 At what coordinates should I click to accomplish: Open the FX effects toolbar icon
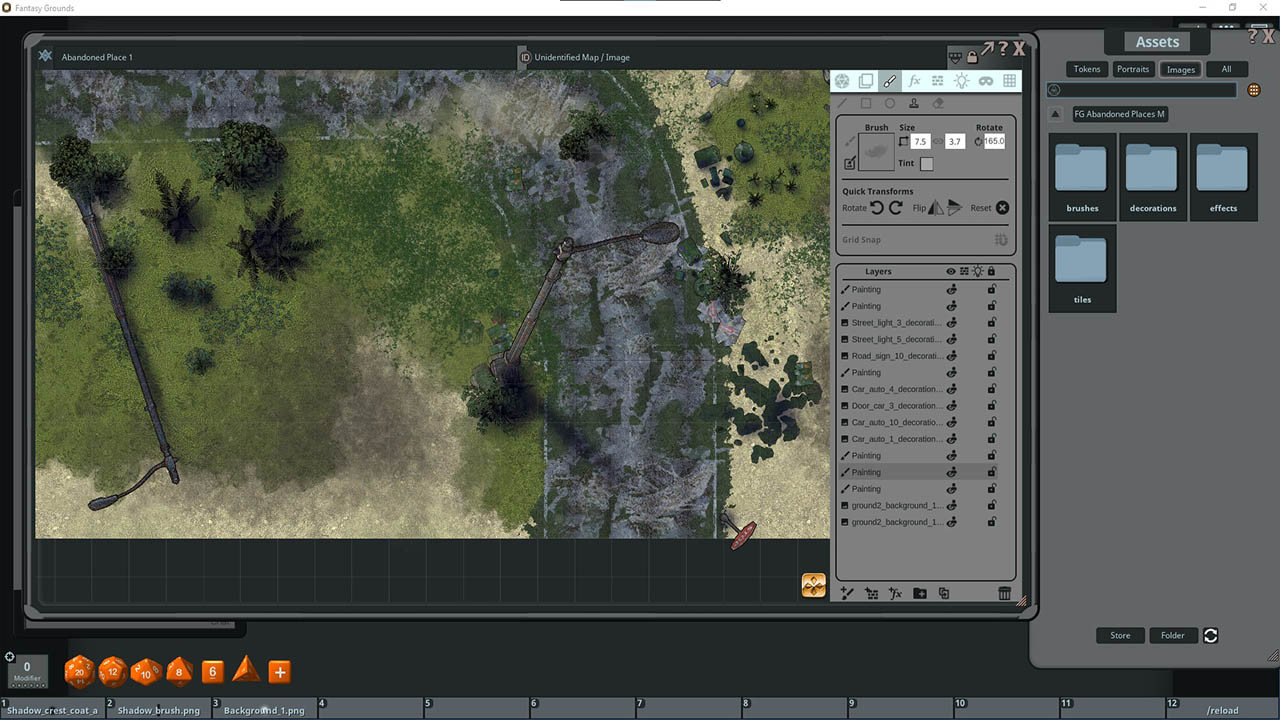[x=914, y=81]
